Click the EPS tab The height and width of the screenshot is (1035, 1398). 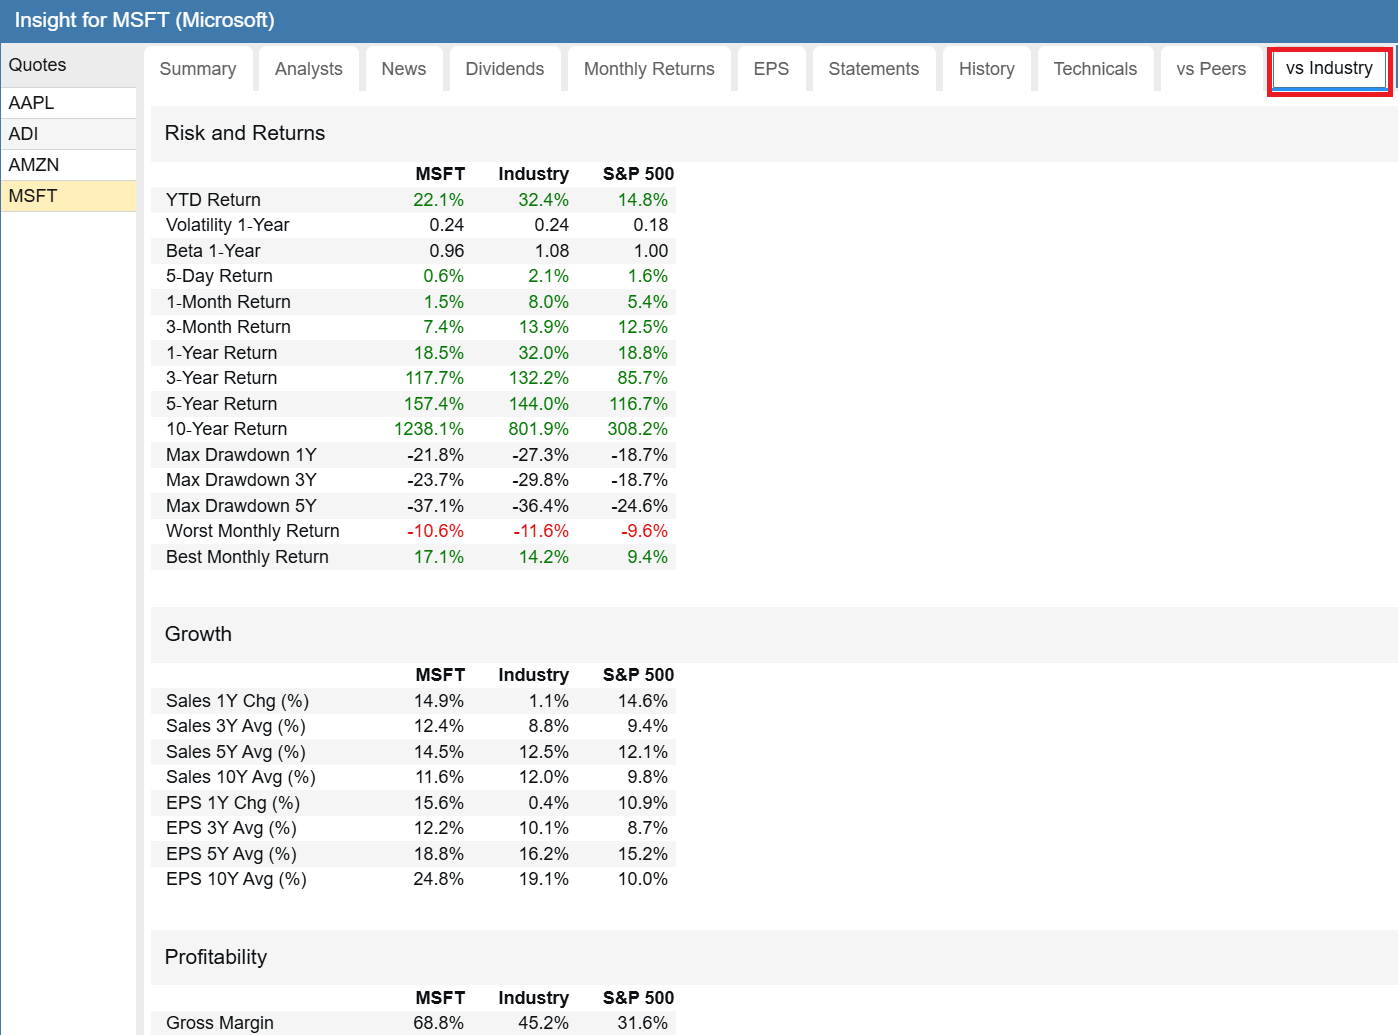771,69
